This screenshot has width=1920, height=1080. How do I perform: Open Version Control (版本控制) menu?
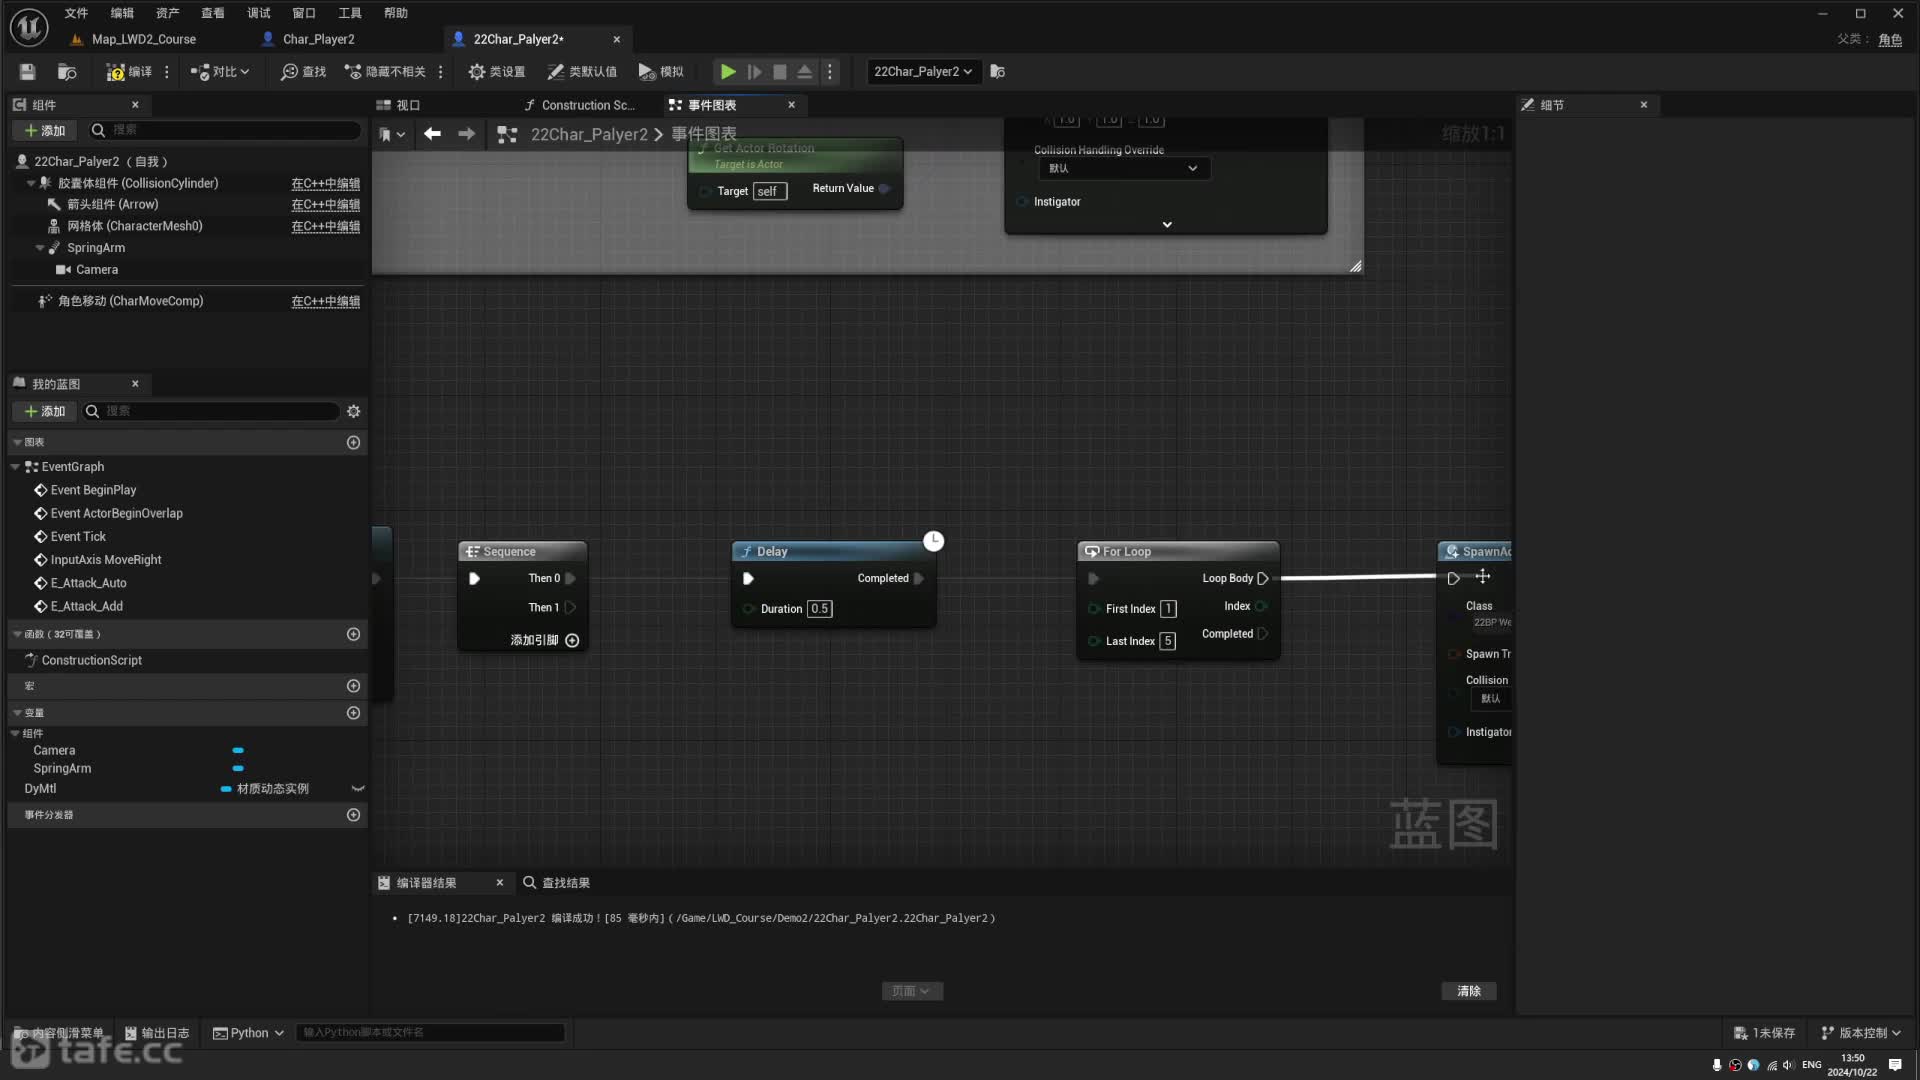pyautogui.click(x=1860, y=1033)
